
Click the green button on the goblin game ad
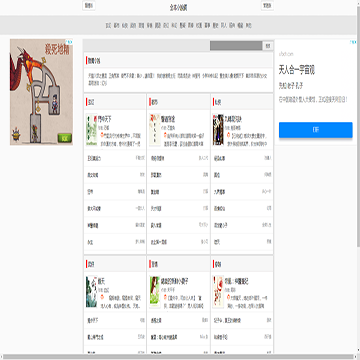(x=65, y=138)
